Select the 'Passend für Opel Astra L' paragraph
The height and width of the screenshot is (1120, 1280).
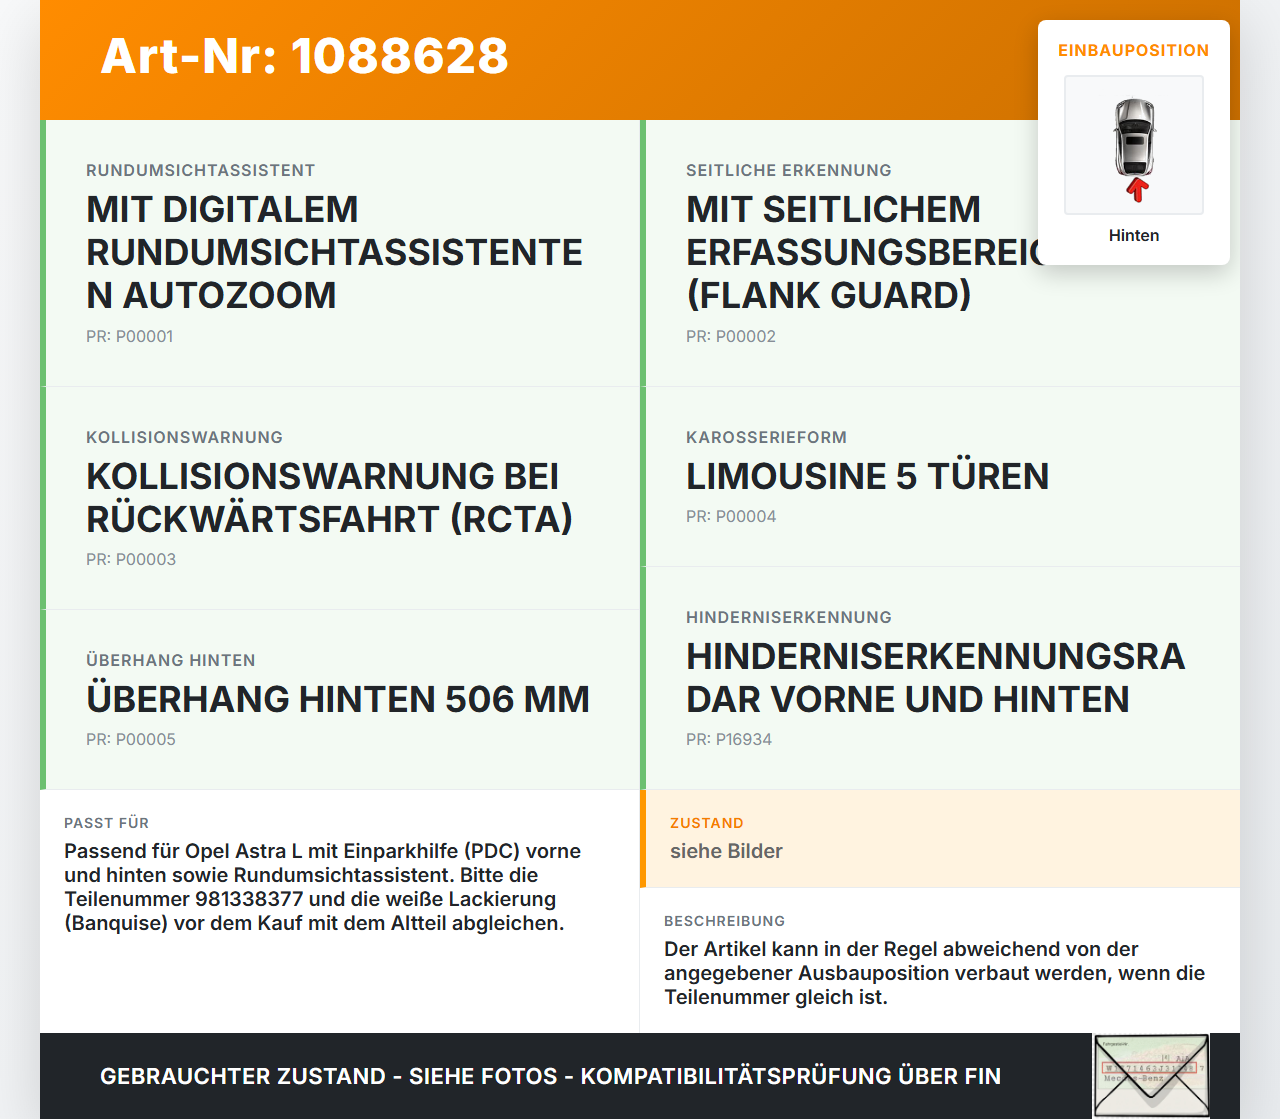click(323, 887)
